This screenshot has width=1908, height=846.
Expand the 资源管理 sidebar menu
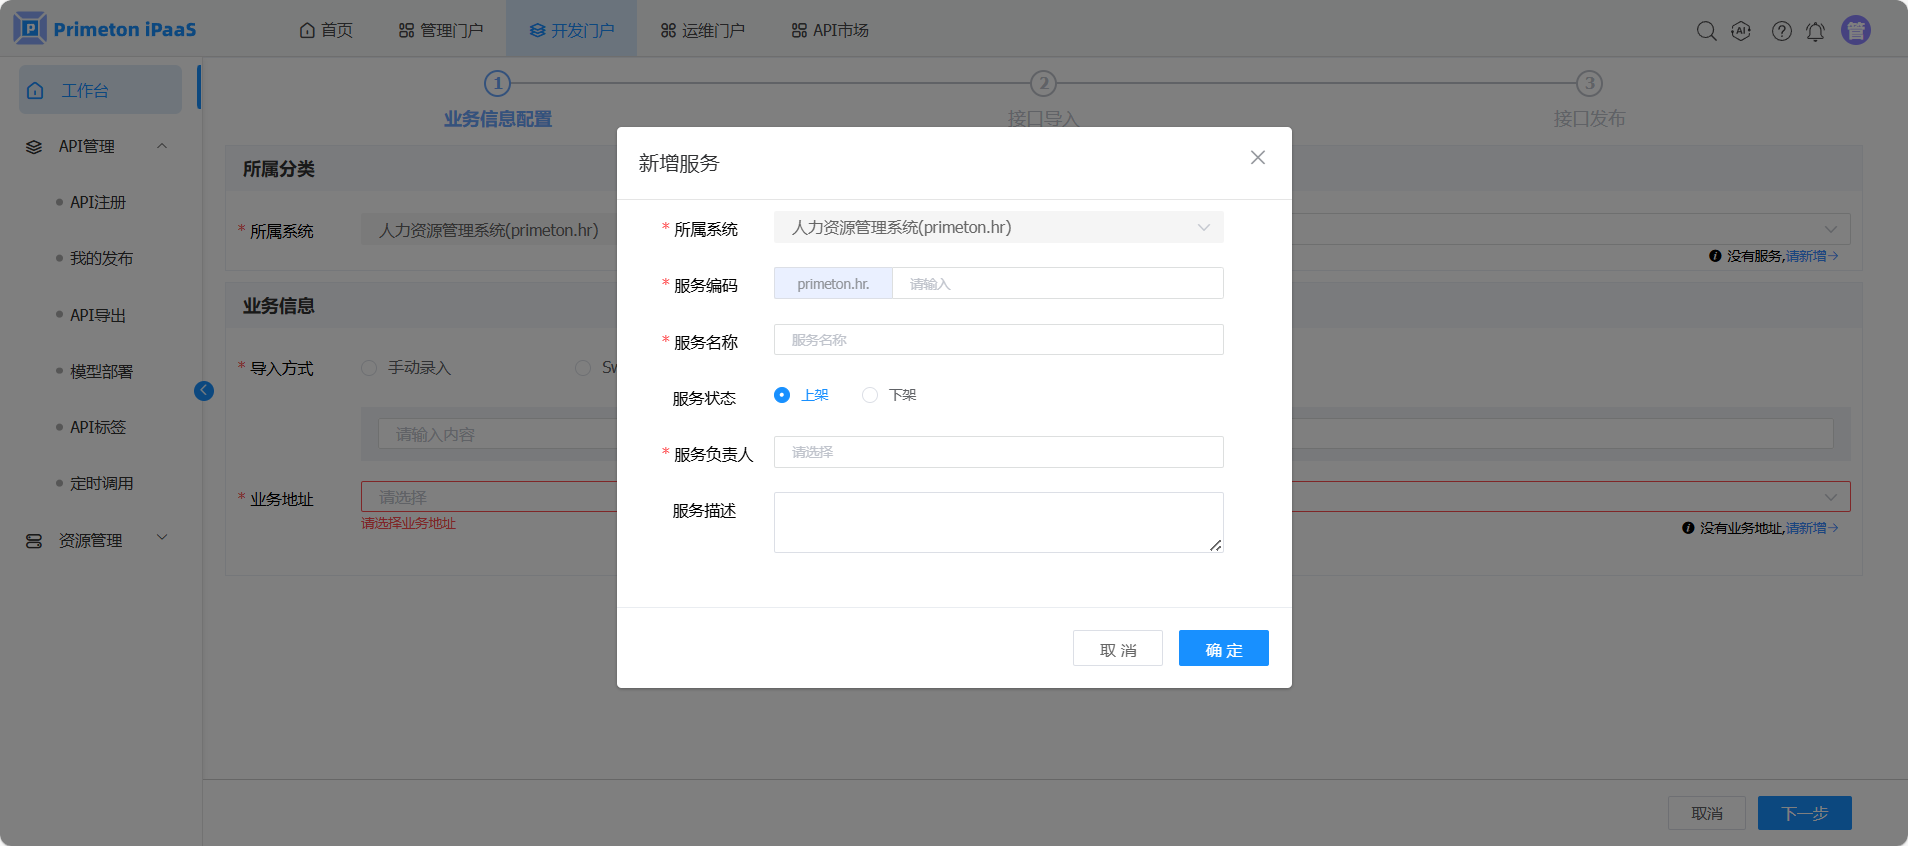[162, 539]
